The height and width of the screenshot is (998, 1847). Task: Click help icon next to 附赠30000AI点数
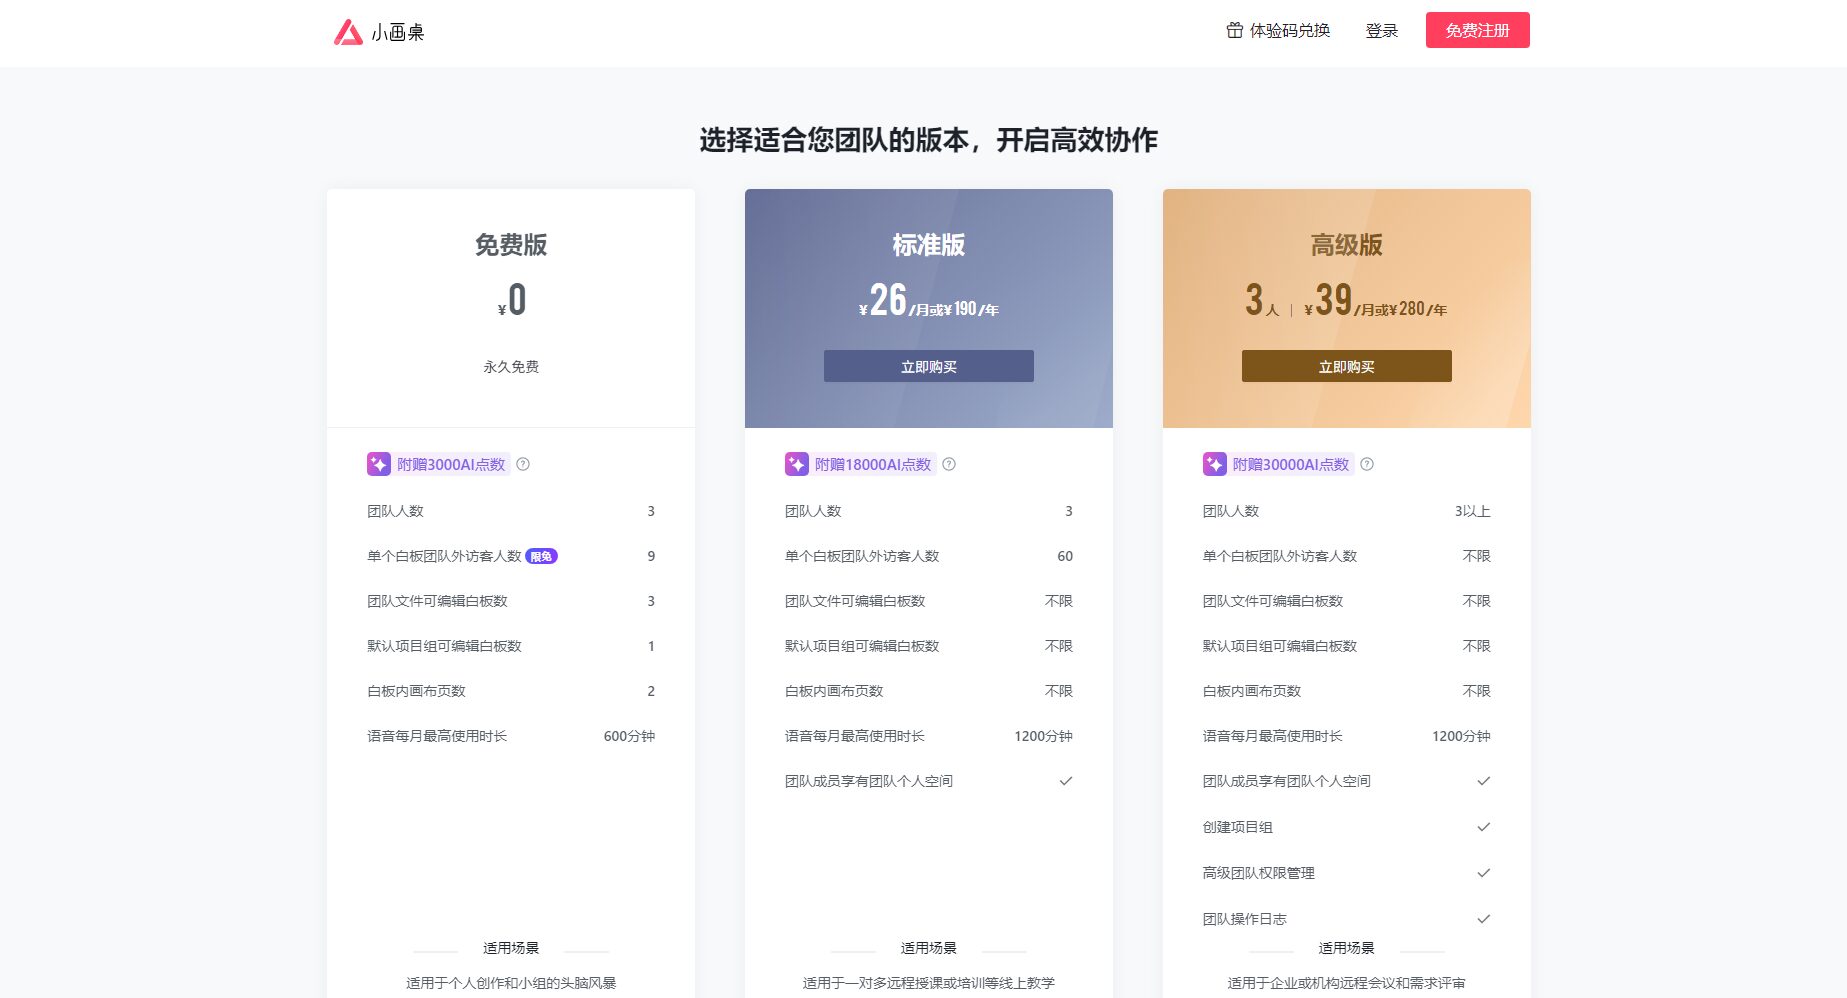[x=1367, y=464]
